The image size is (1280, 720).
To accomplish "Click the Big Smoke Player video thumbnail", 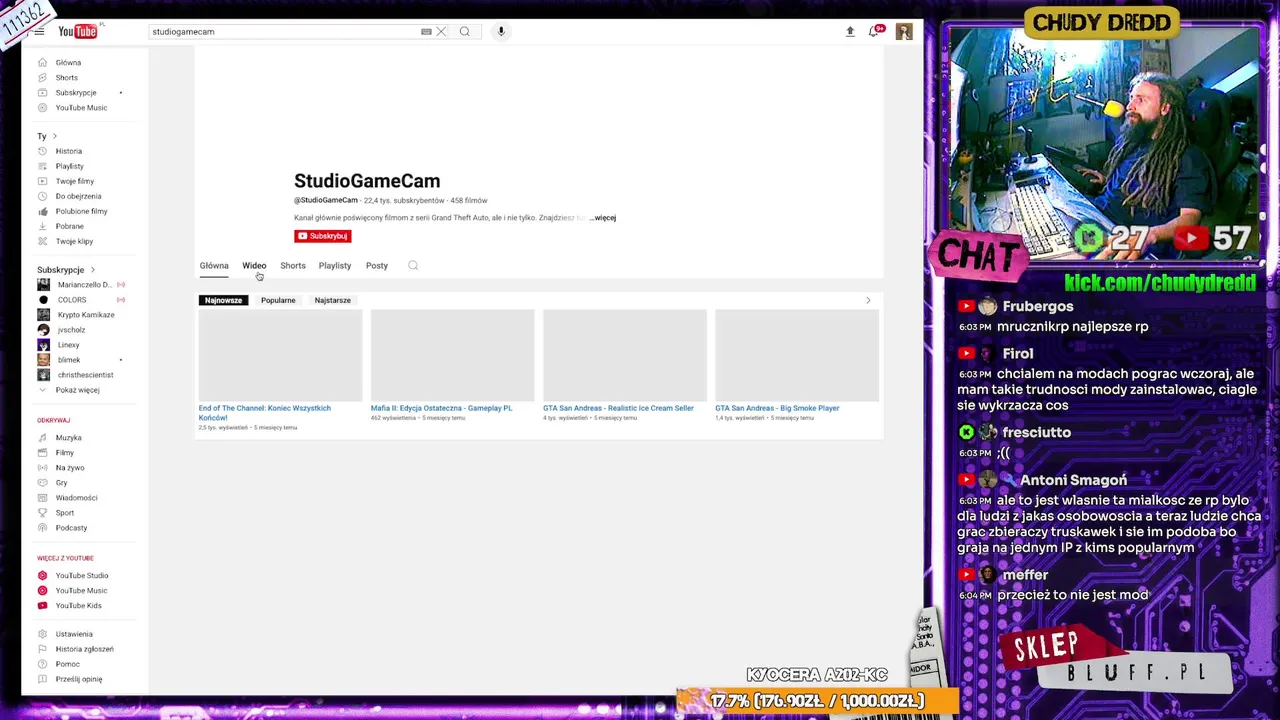I will click(x=797, y=355).
